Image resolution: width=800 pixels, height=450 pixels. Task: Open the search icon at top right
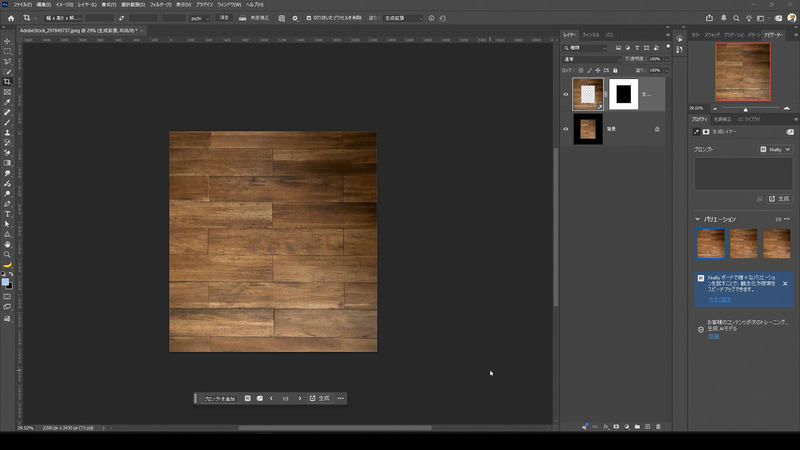pos(736,18)
